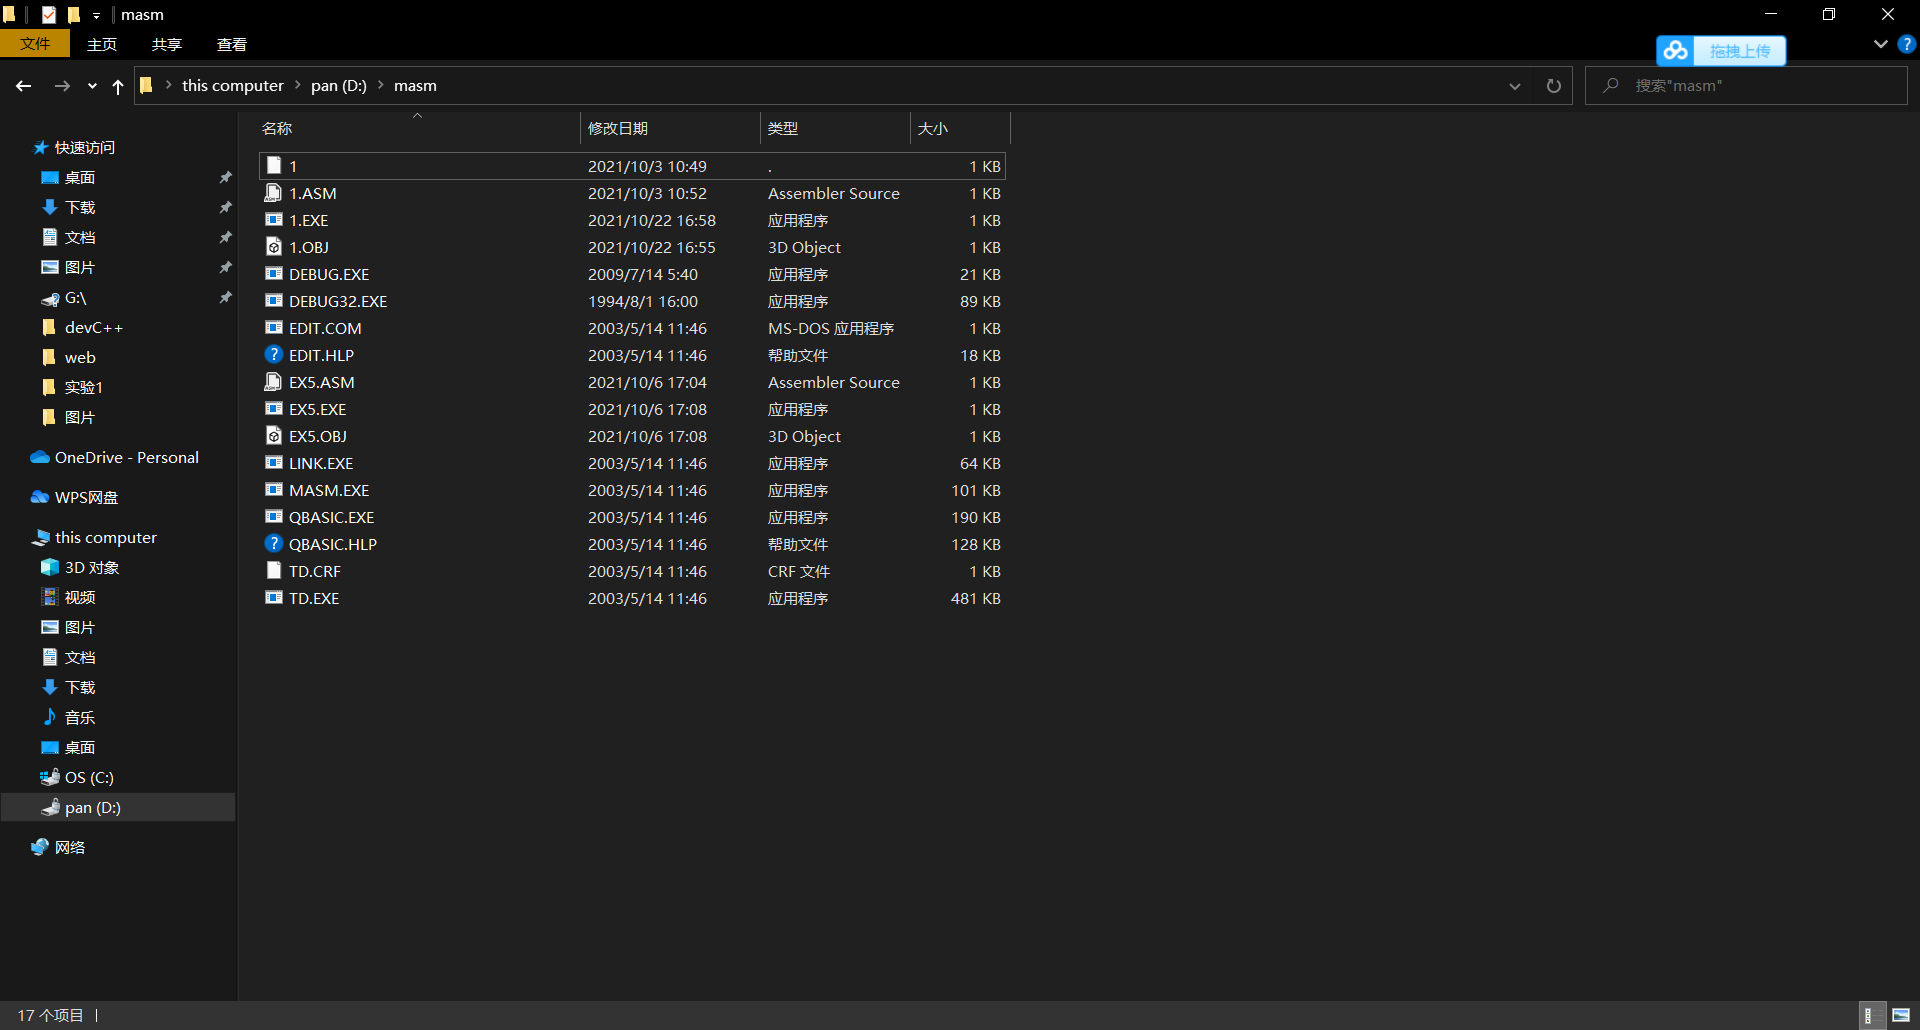Click pan (D:) in the address breadcrumb
Image resolution: width=1920 pixels, height=1030 pixels.
pos(339,85)
